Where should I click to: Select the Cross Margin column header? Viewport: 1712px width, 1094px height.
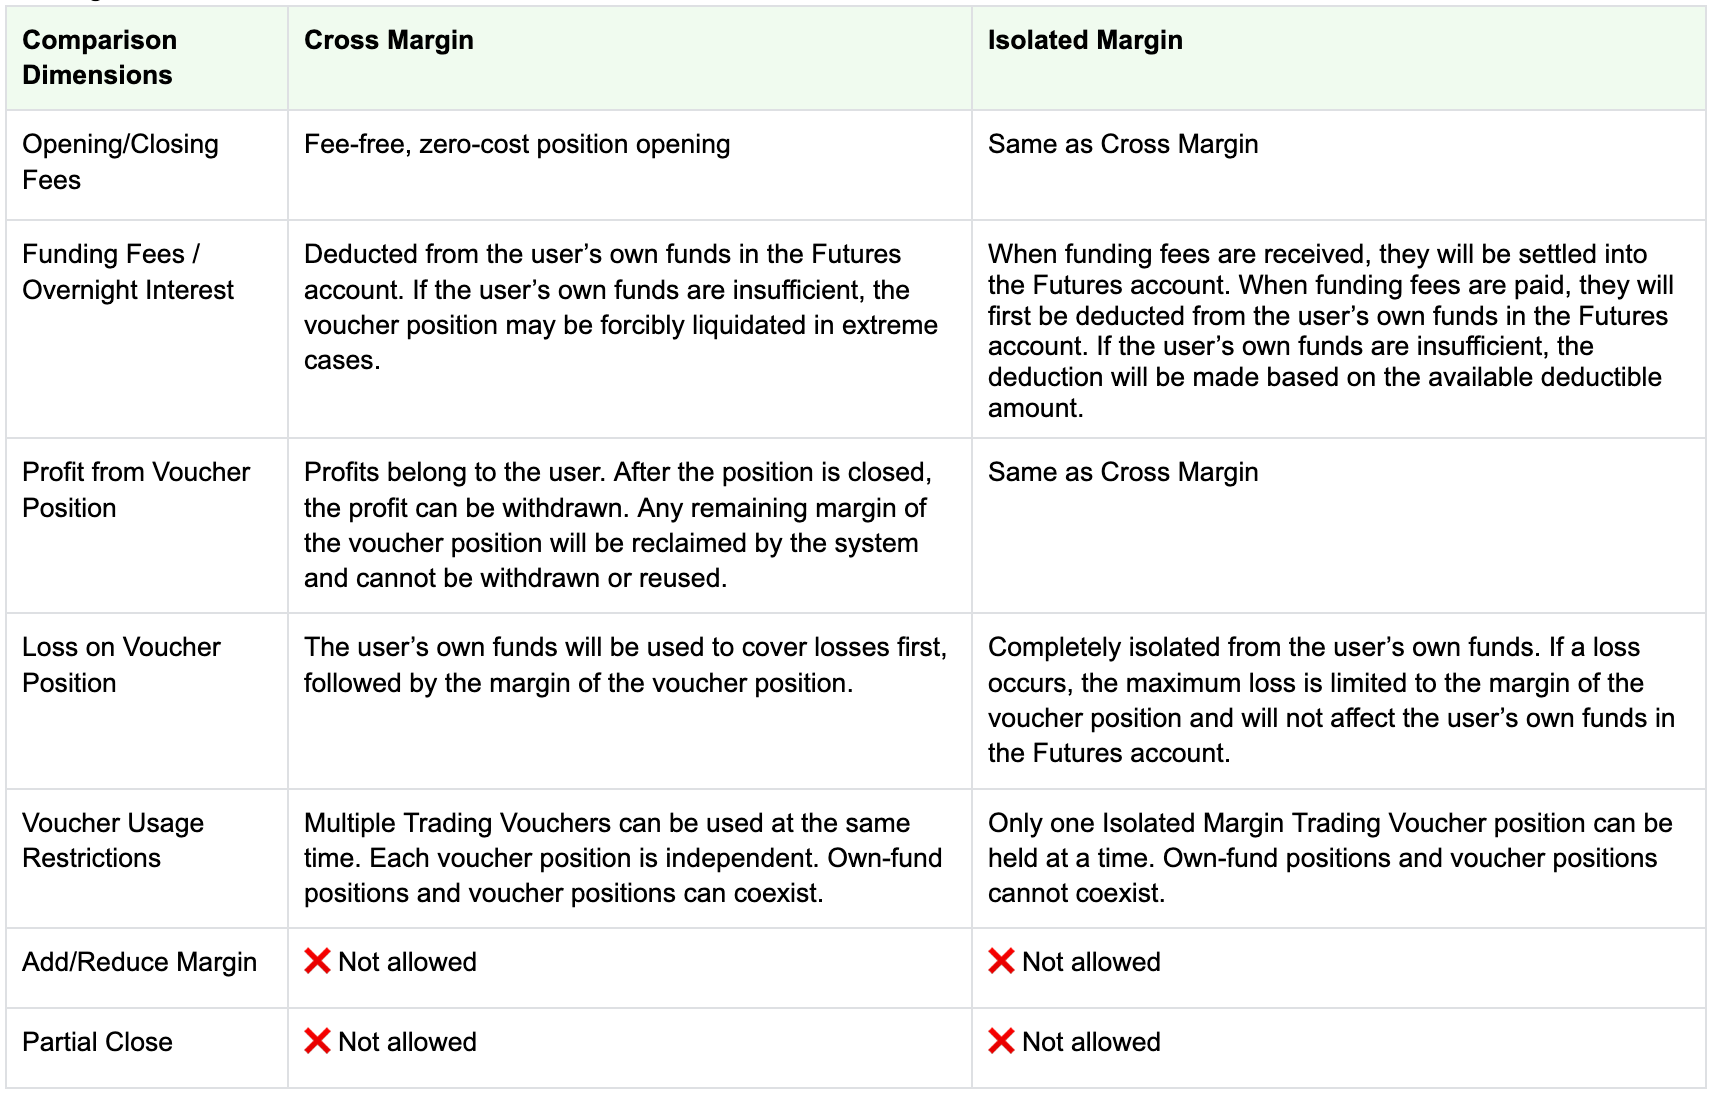pos(630,58)
